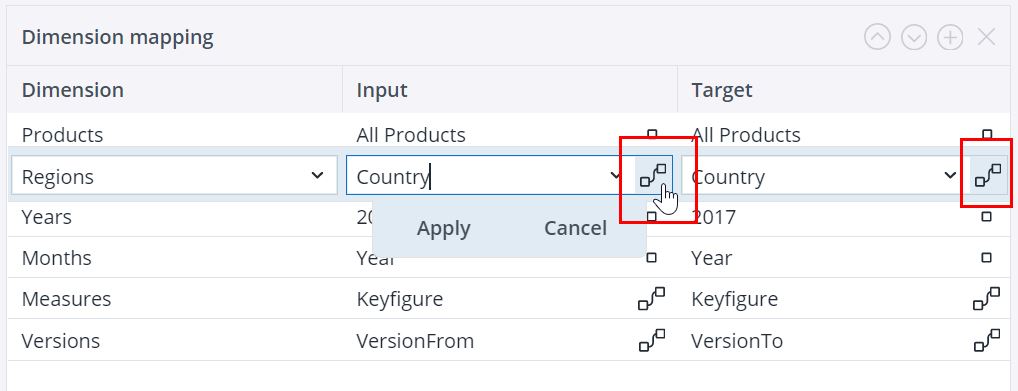
Task: Toggle single-element icon for Products Target
Action: click(987, 134)
